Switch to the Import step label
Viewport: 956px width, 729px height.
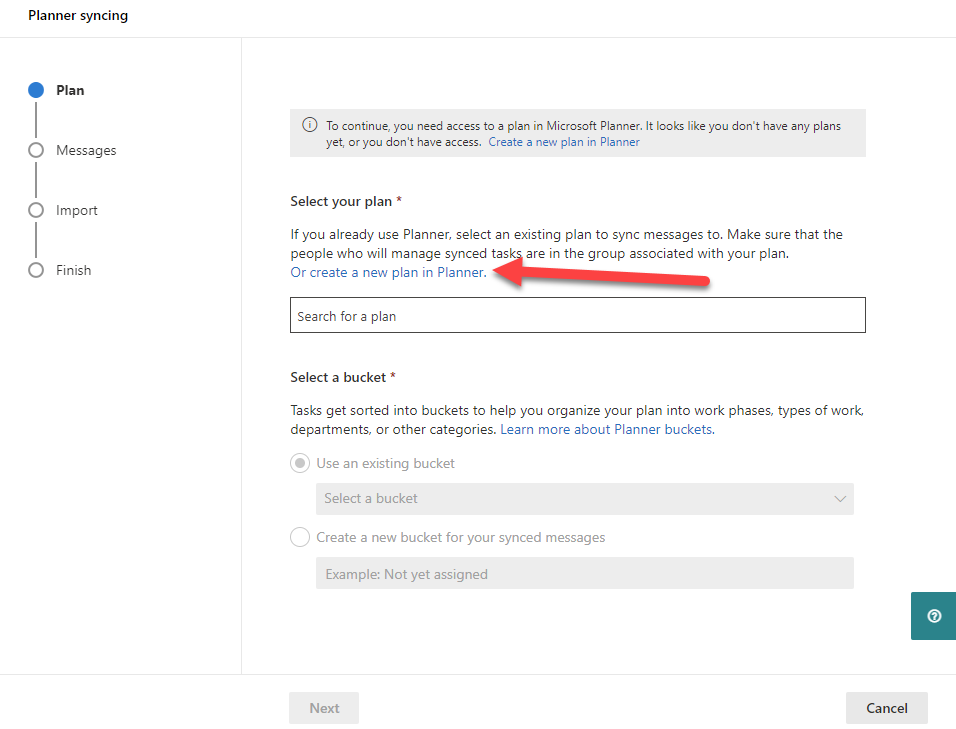[77, 210]
